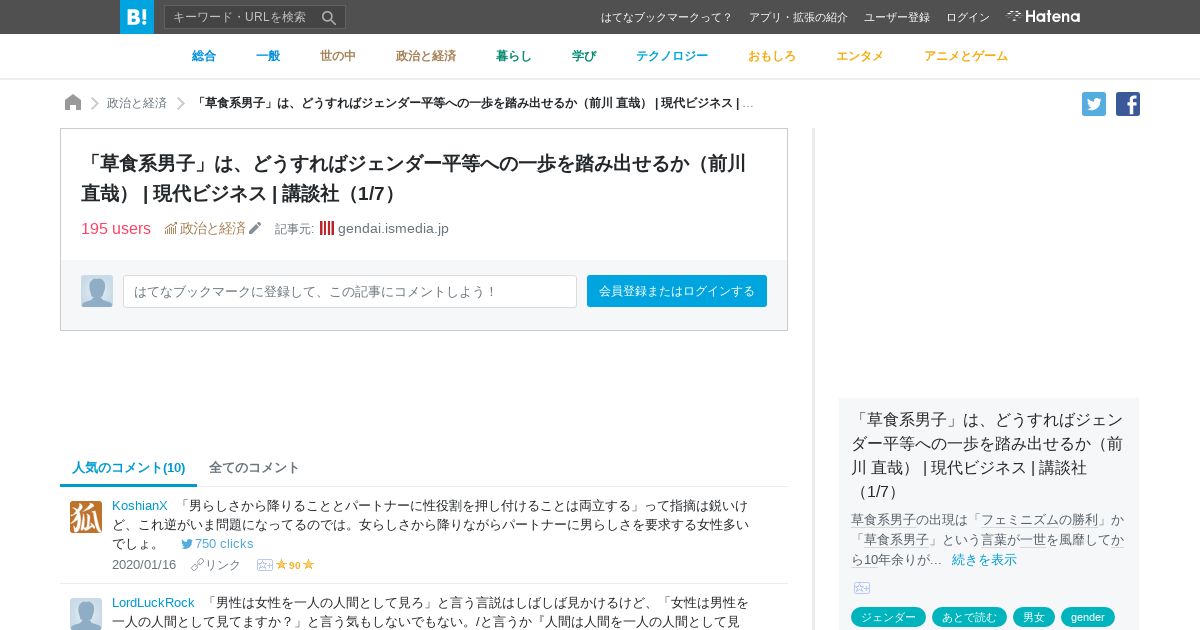The width and height of the screenshot is (1200, 630).
Task: Switch to the 全てのコメント tab
Action: tap(254, 467)
